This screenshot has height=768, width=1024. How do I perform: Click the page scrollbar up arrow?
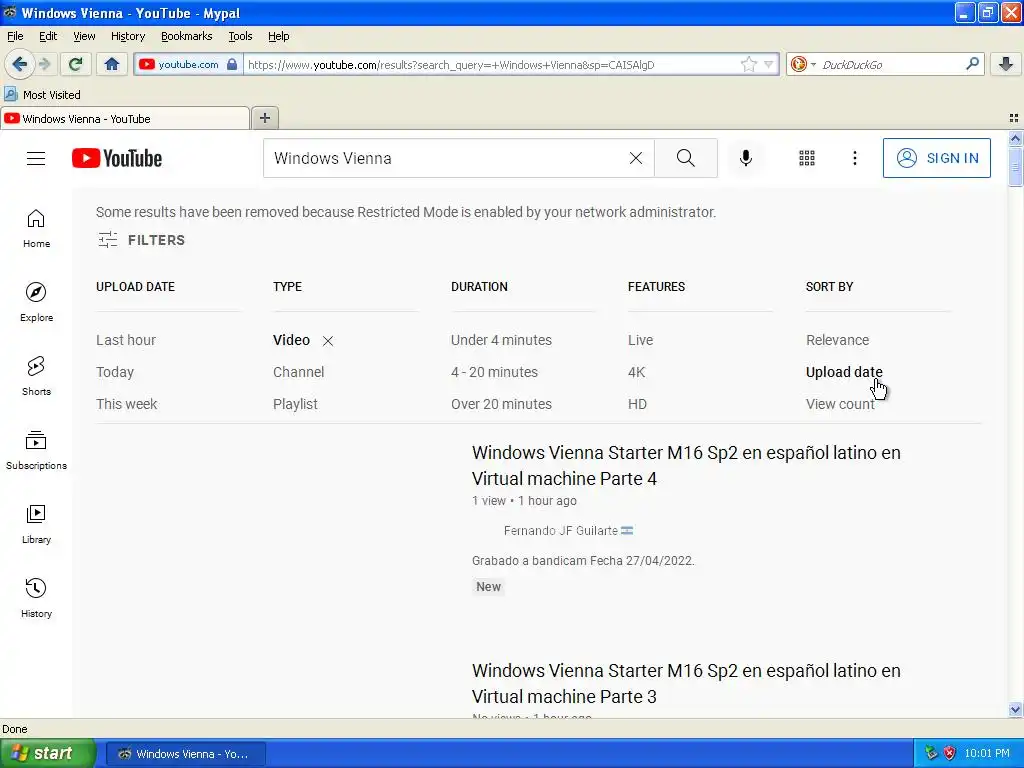tap(1015, 138)
